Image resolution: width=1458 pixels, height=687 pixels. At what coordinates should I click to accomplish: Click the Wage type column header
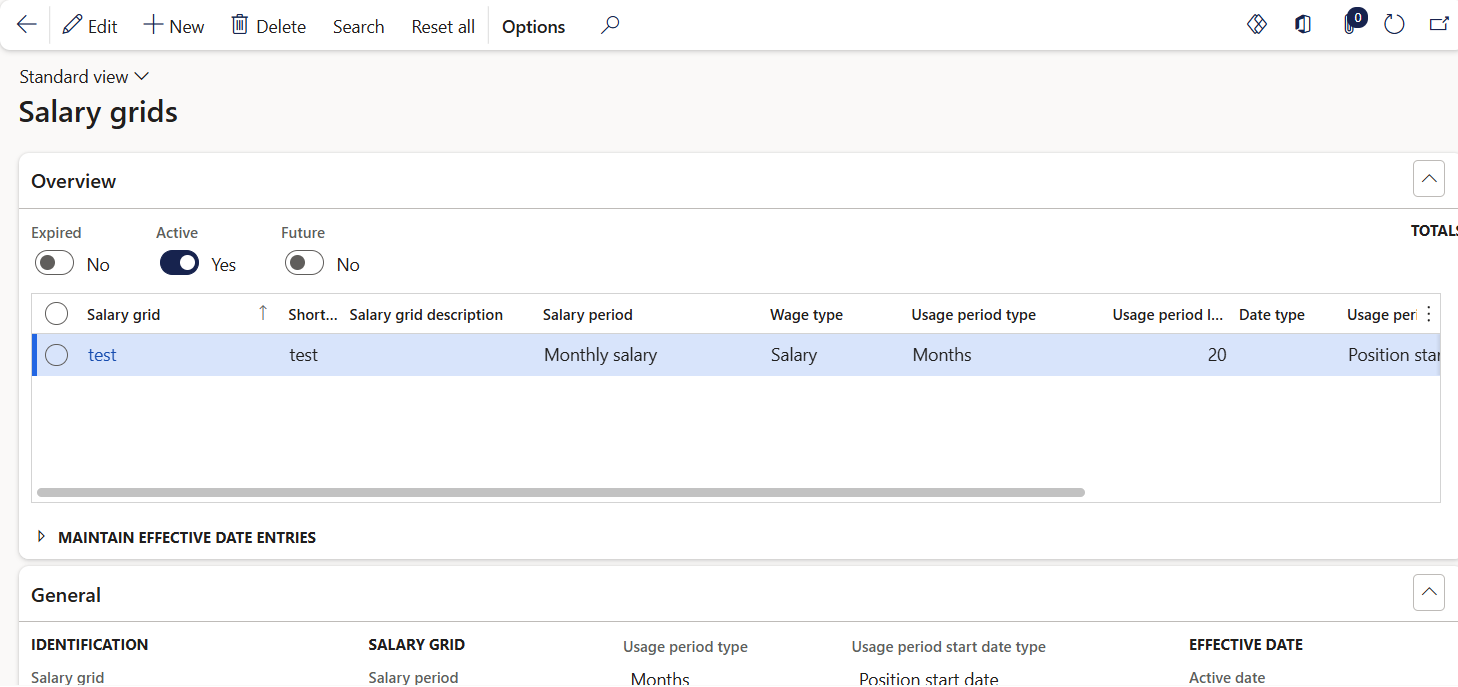806,315
